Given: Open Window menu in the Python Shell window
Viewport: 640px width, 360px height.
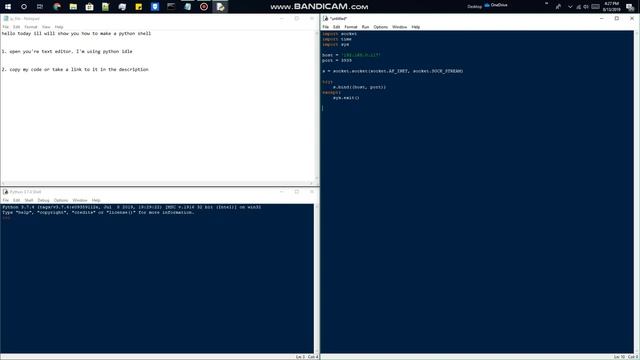Looking at the screenshot, I should coord(80,200).
